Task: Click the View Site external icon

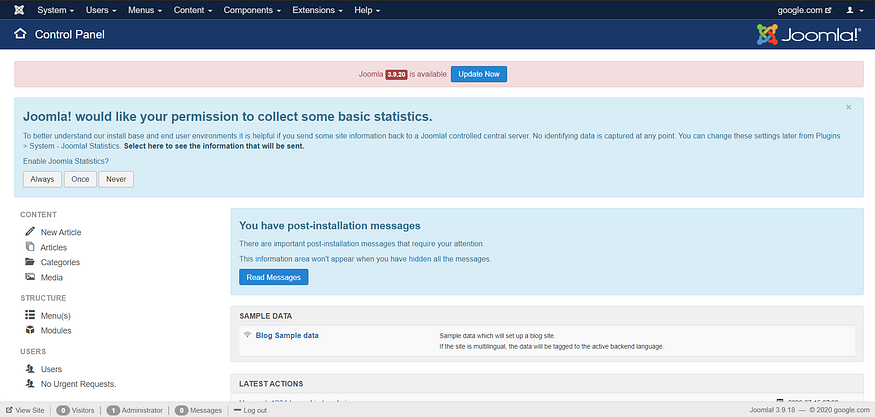Action: 9,410
